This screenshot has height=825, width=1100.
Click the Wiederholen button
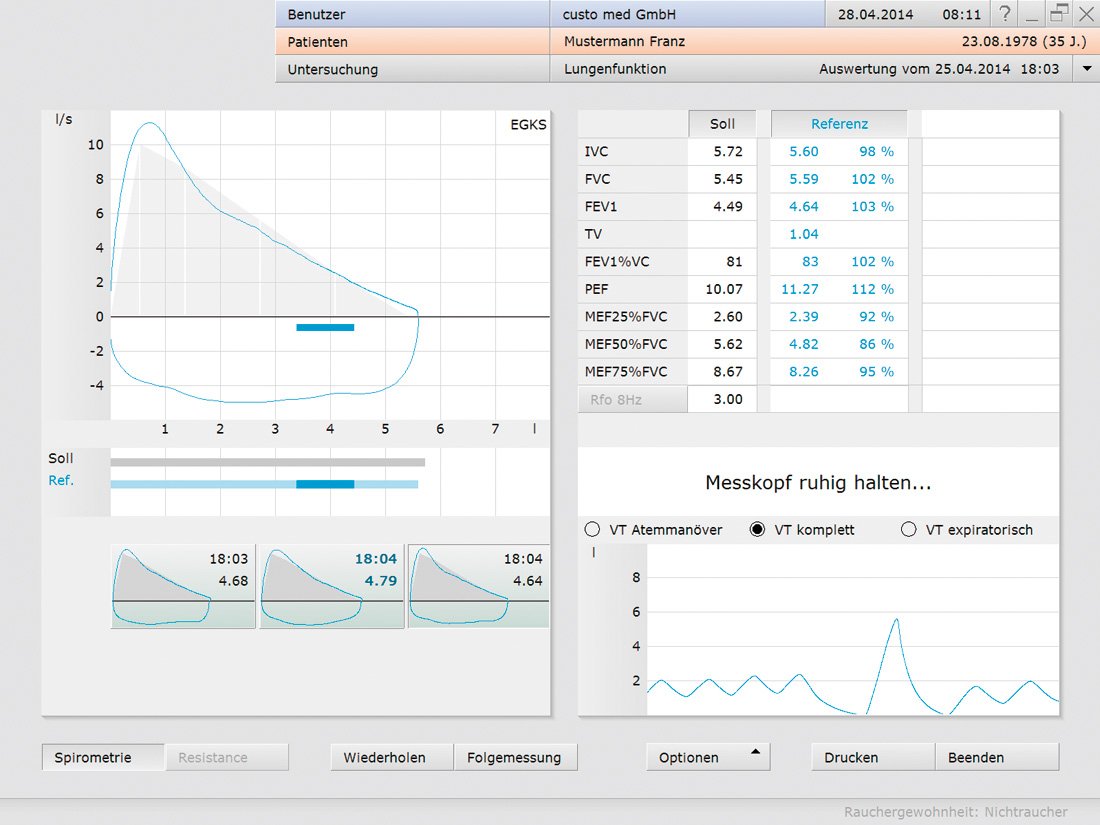point(392,757)
